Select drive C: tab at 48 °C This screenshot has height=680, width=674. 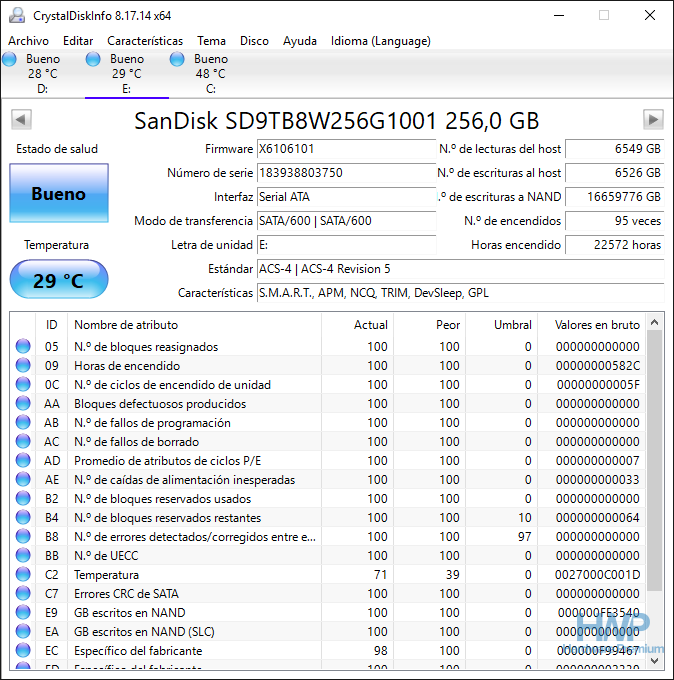click(211, 74)
